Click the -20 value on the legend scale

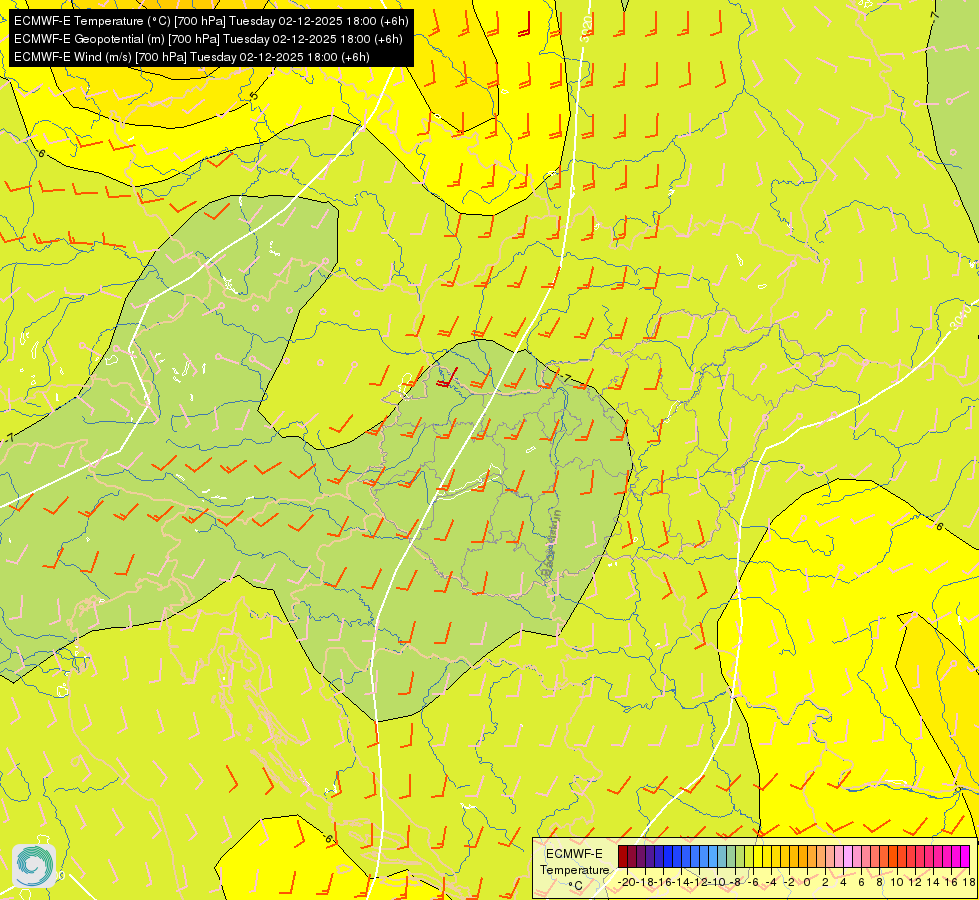coord(627,882)
